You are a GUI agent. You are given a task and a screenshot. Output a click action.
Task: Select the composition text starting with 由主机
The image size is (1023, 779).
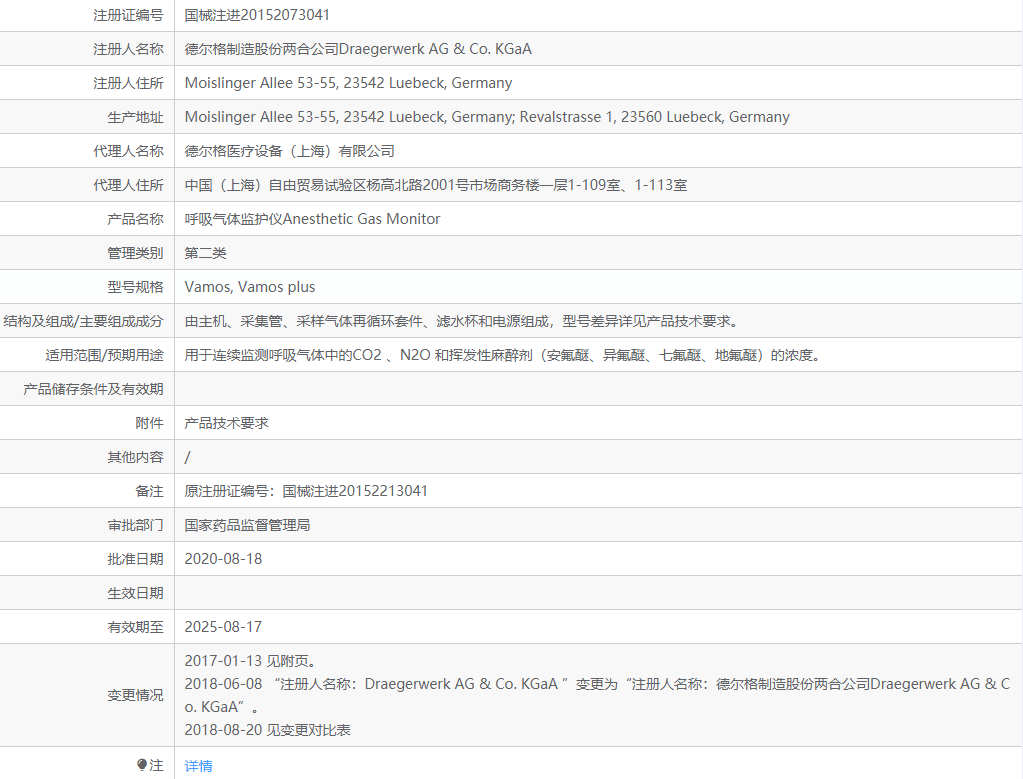point(462,320)
